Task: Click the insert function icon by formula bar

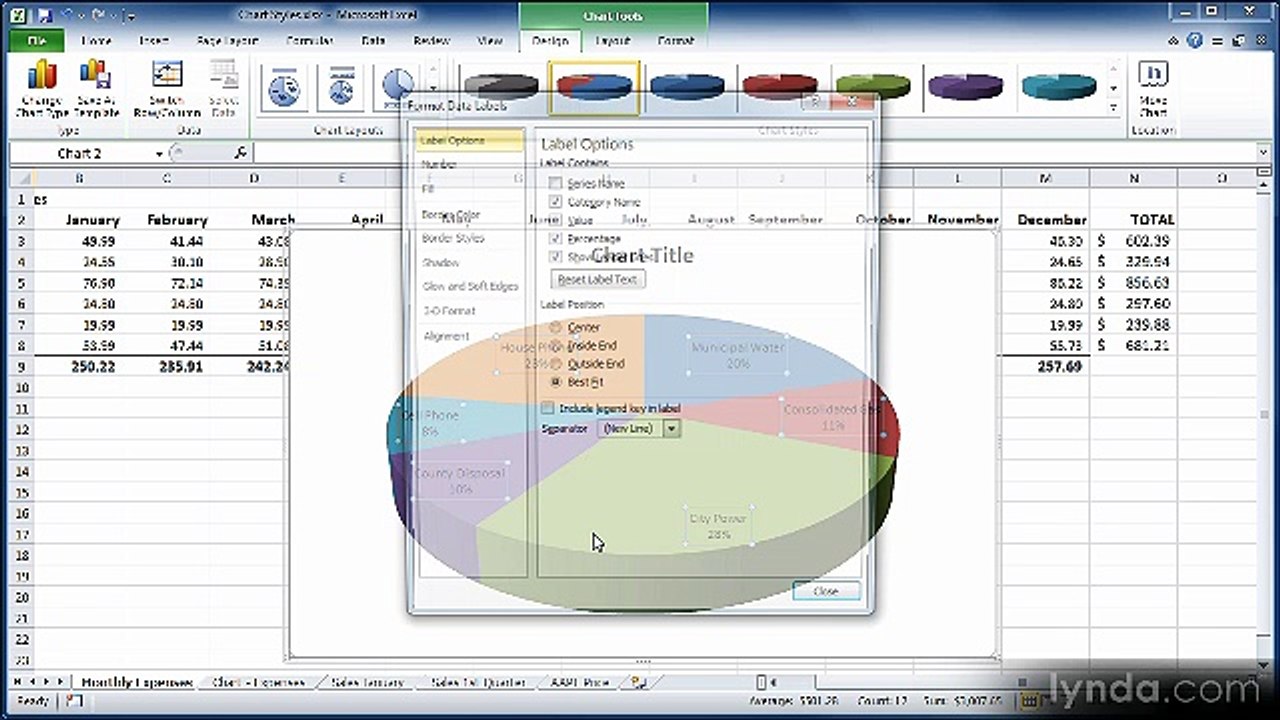Action: pos(241,153)
